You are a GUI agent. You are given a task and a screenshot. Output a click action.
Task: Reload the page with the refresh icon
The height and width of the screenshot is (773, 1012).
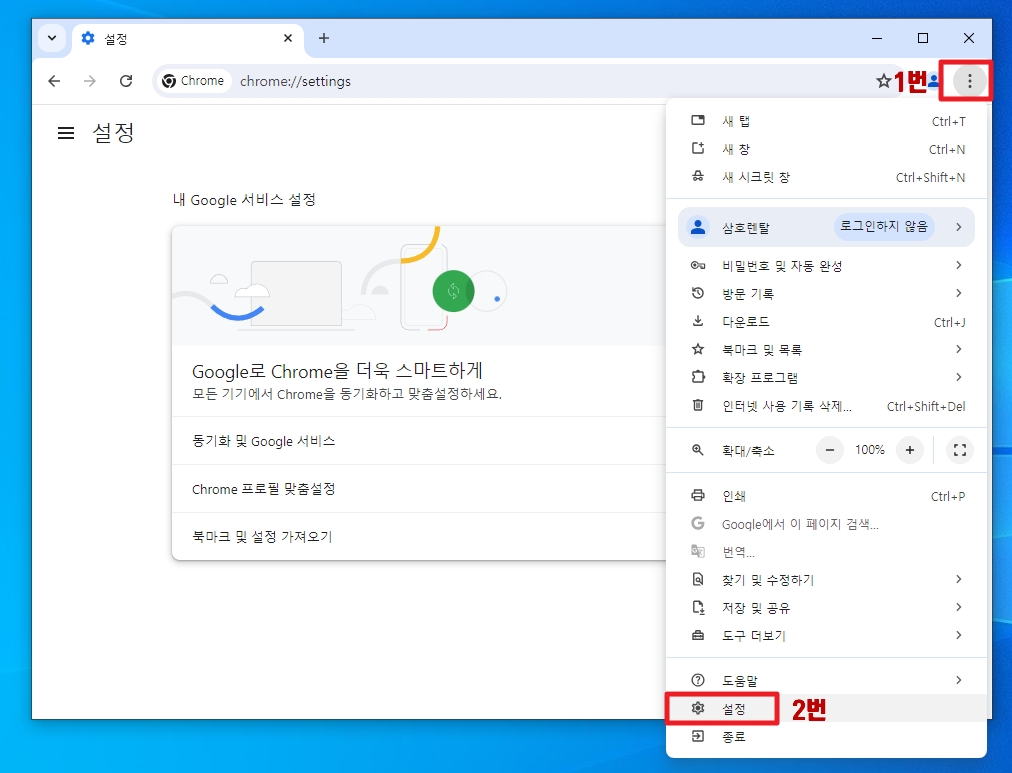click(126, 81)
